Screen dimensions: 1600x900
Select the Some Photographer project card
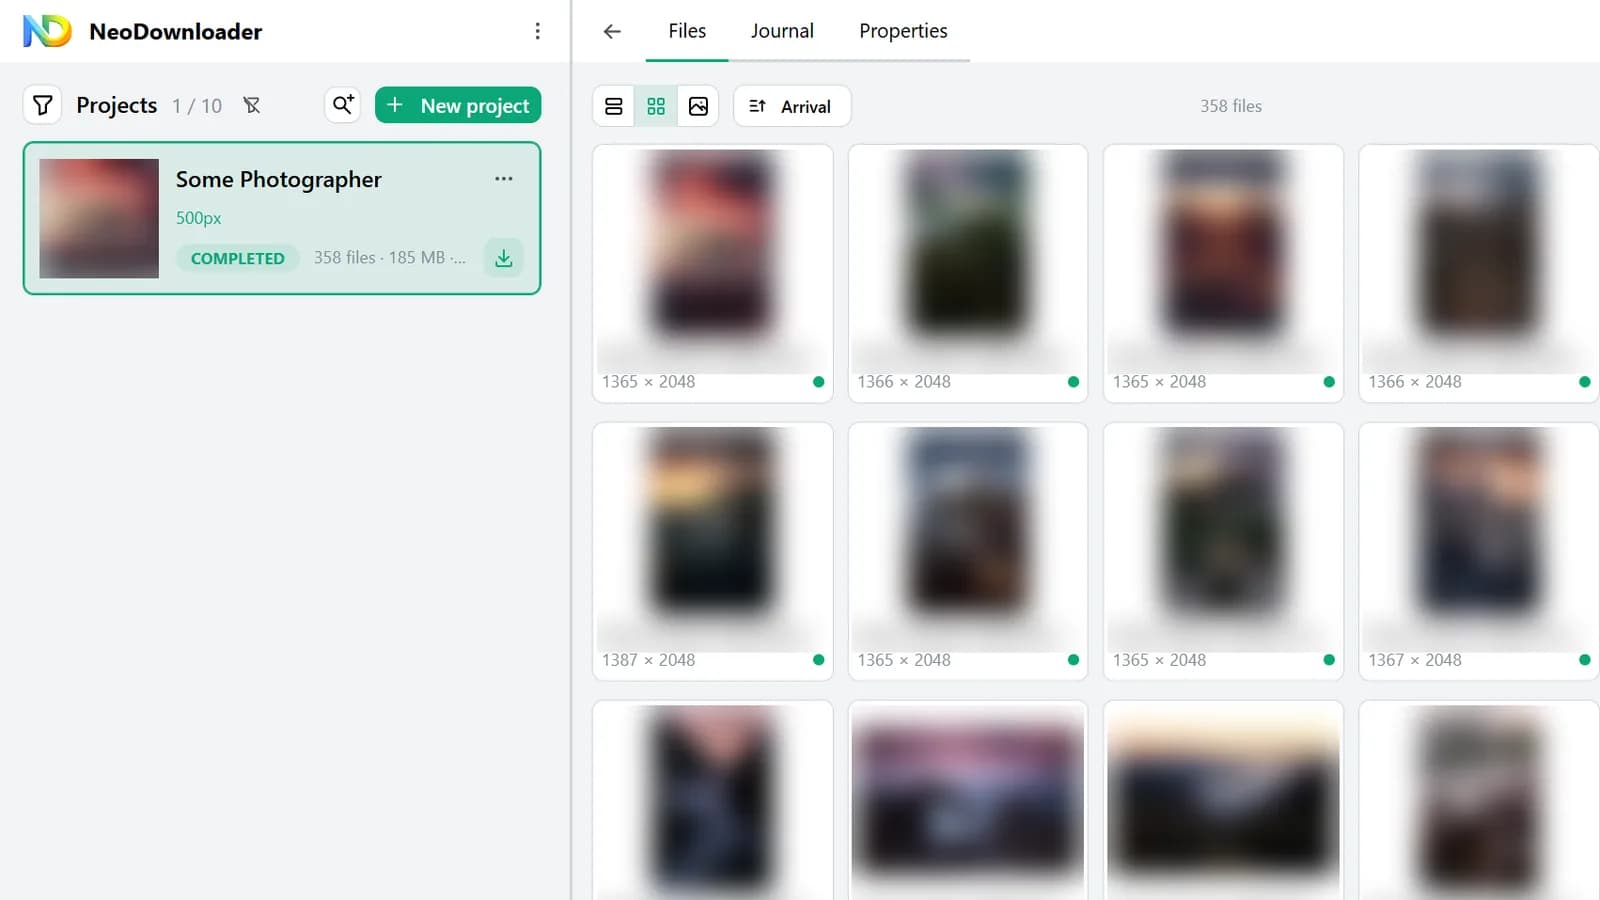click(282, 218)
